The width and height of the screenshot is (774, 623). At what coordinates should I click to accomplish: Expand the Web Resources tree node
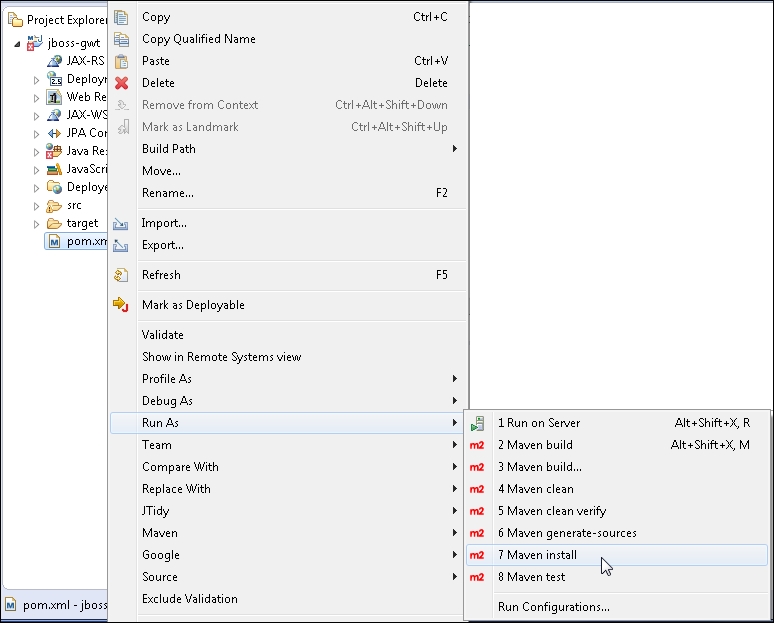37,98
